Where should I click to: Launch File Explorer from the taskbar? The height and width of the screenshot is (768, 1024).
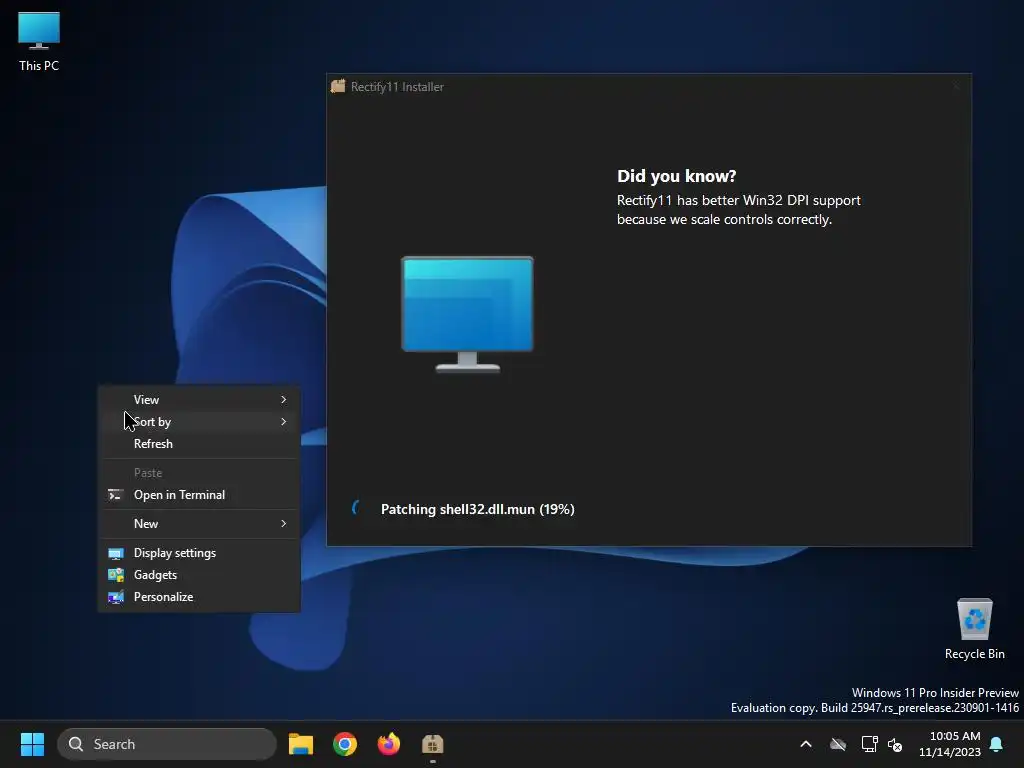pyautogui.click(x=301, y=744)
